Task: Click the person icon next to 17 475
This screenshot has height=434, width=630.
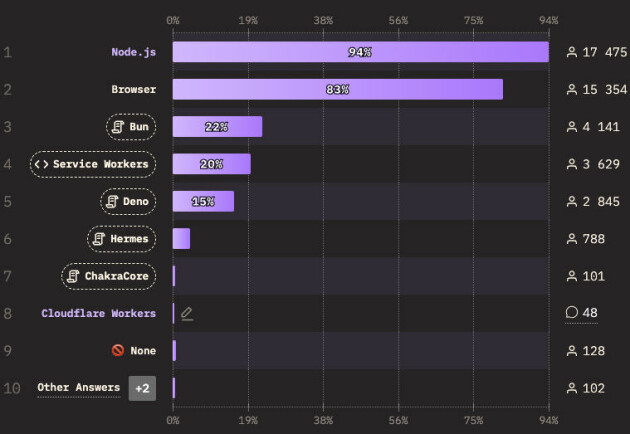Action: (572, 52)
